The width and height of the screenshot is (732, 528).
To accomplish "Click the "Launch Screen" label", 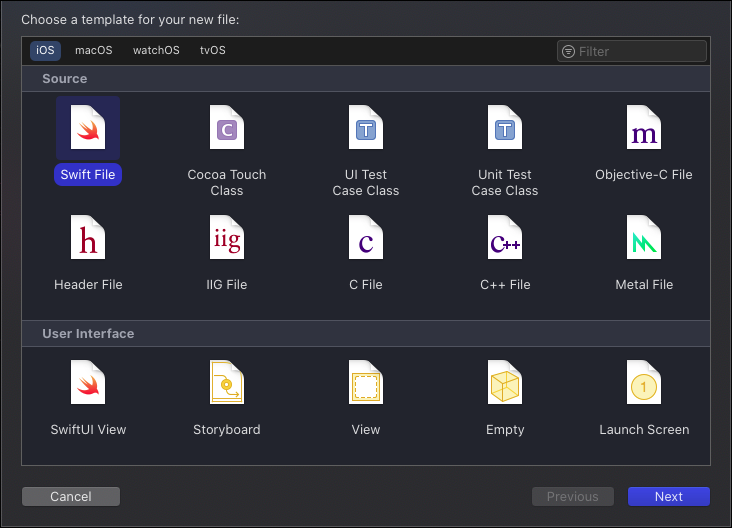I will (644, 429).
